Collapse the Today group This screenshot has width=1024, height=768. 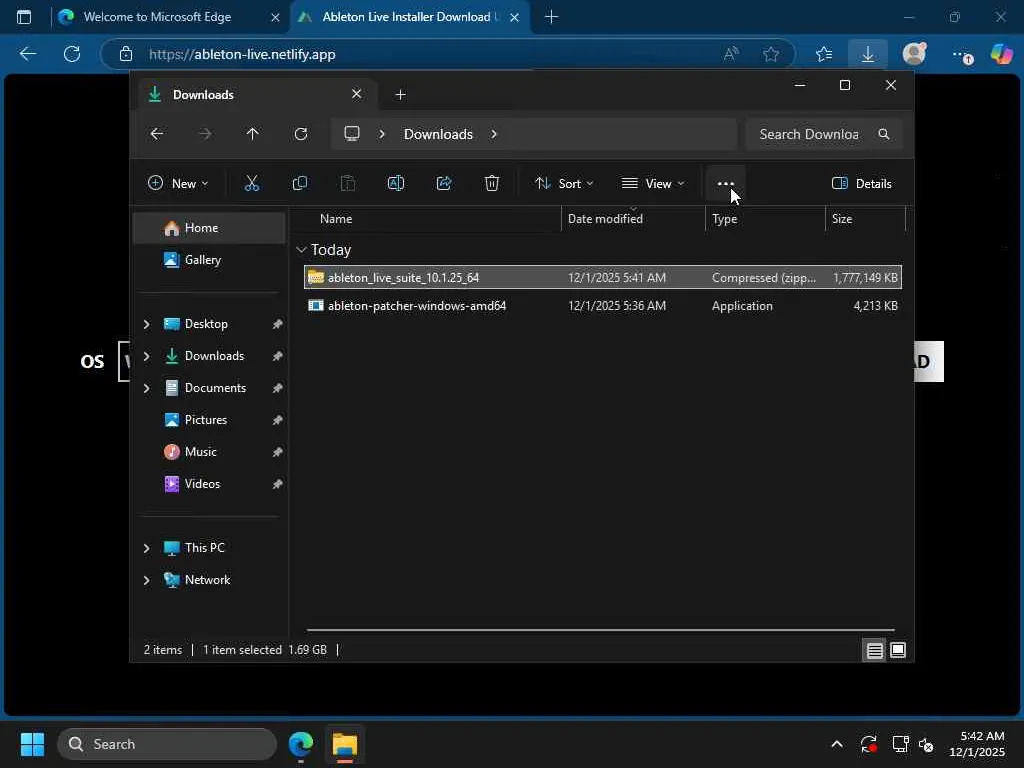click(301, 249)
